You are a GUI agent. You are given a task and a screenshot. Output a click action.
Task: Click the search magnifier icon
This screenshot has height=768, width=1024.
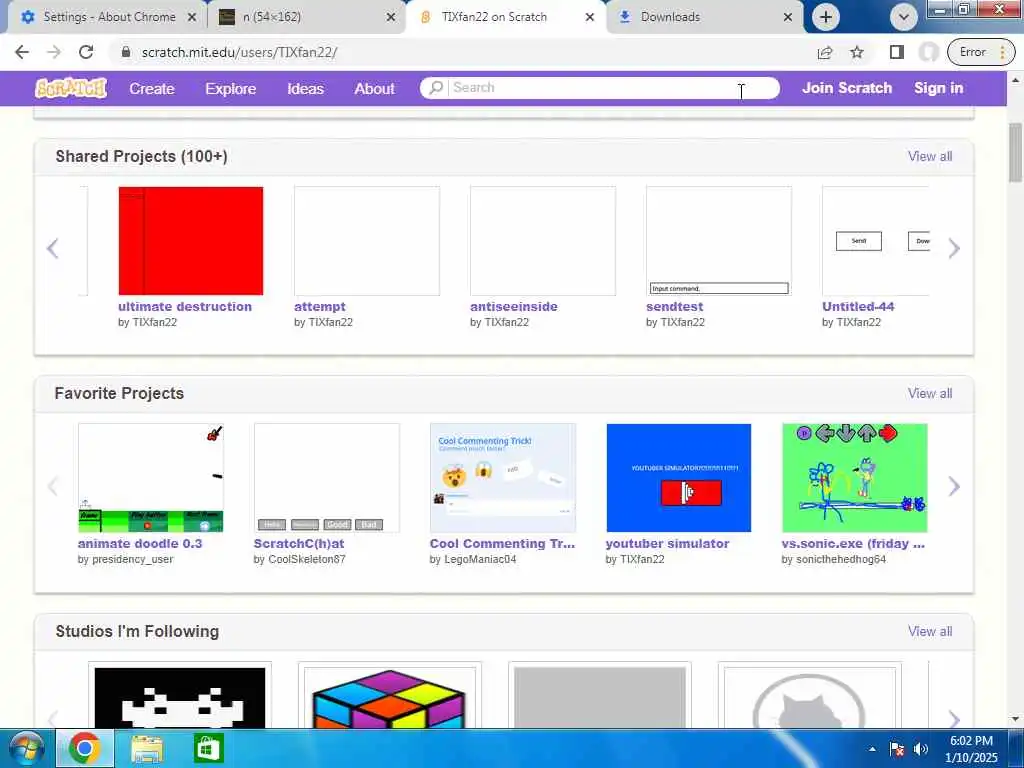pos(436,88)
